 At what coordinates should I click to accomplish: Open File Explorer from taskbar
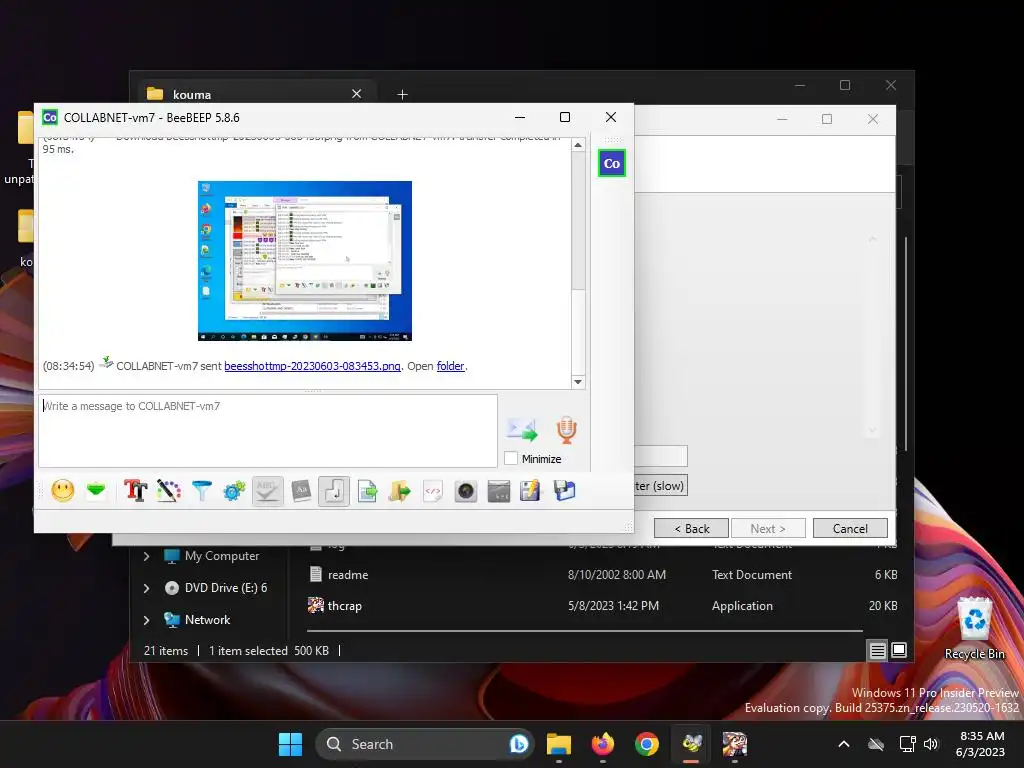(559, 744)
